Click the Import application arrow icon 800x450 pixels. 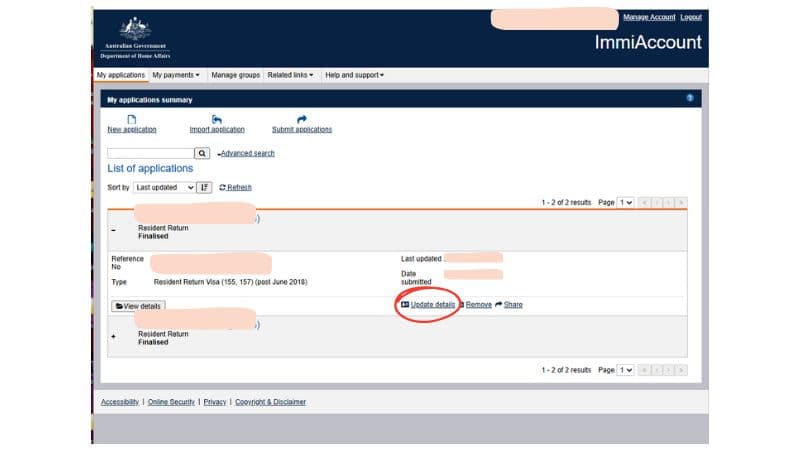[x=217, y=119]
